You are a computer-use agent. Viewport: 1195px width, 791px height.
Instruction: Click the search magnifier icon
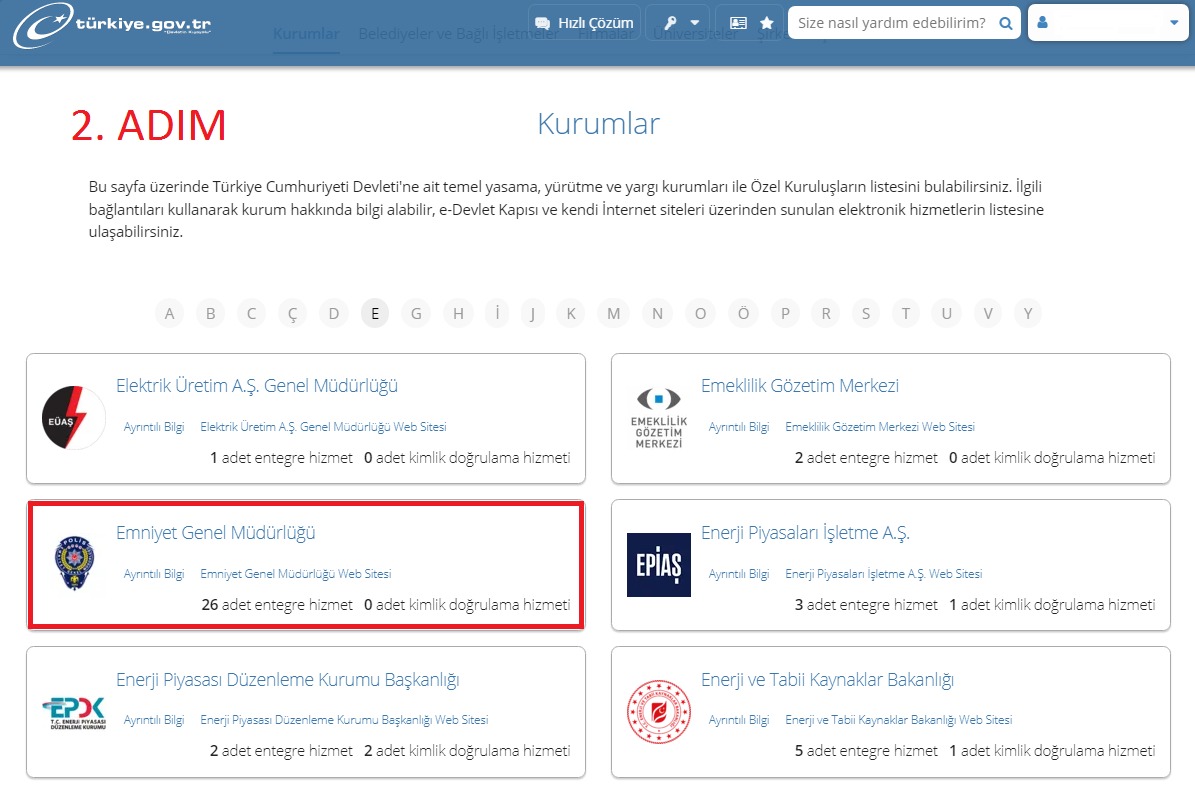(1006, 22)
